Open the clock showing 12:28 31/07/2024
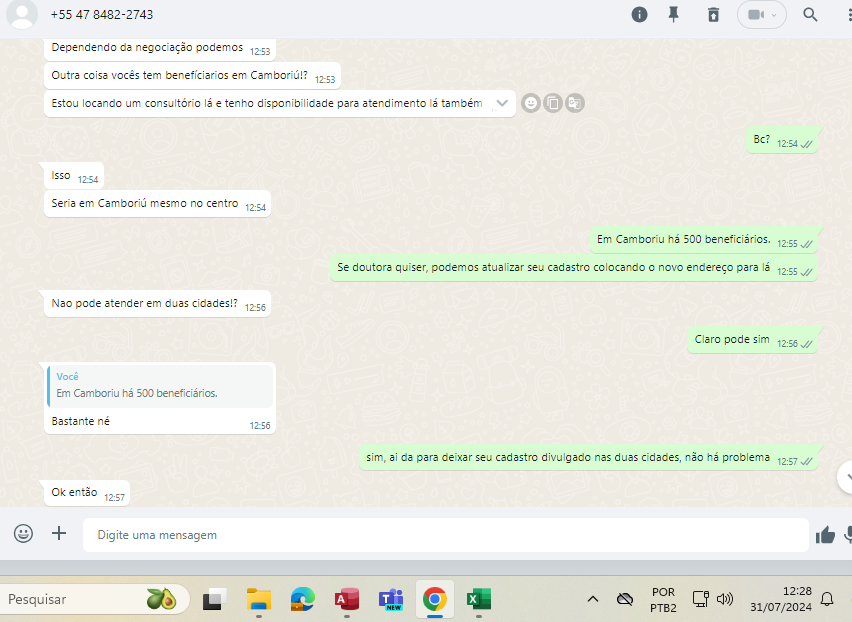 pyautogui.click(x=781, y=599)
